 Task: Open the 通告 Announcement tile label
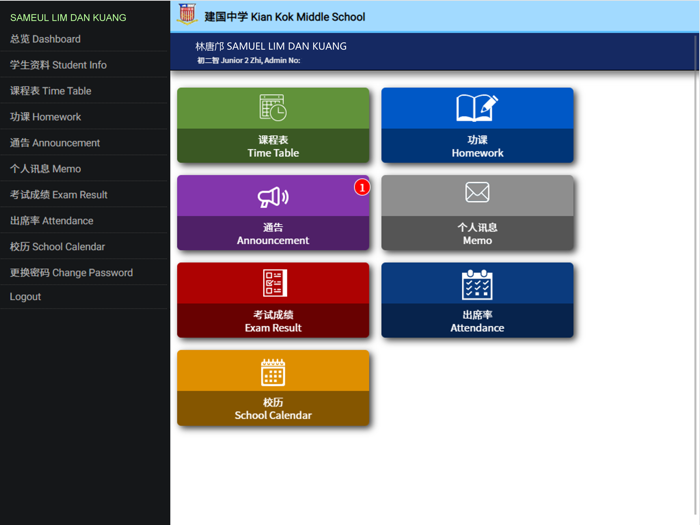click(273, 234)
